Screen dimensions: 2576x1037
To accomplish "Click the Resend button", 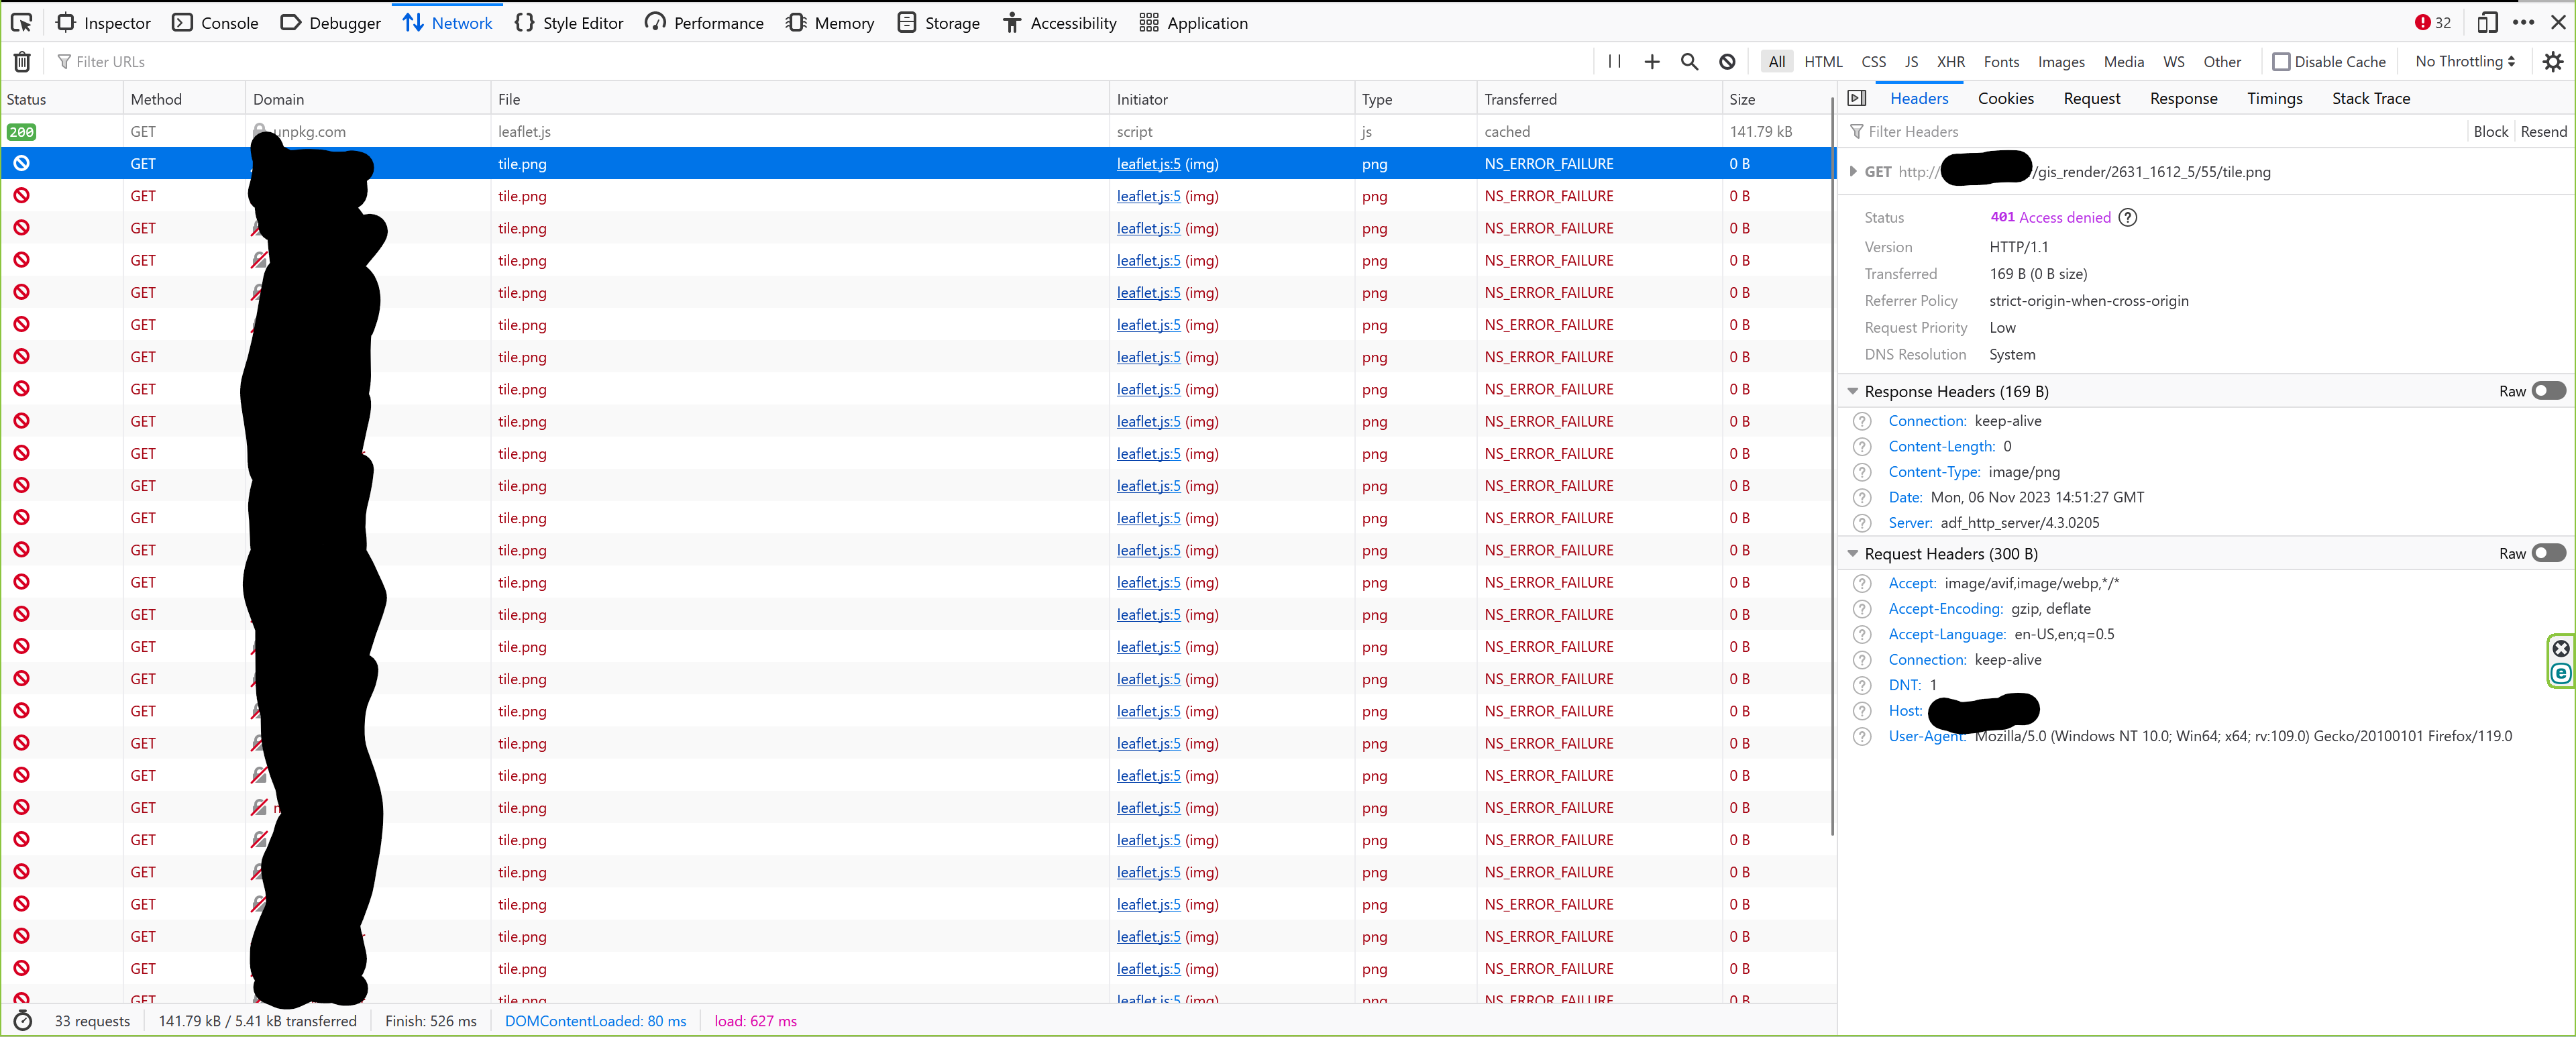I will pos(2543,132).
